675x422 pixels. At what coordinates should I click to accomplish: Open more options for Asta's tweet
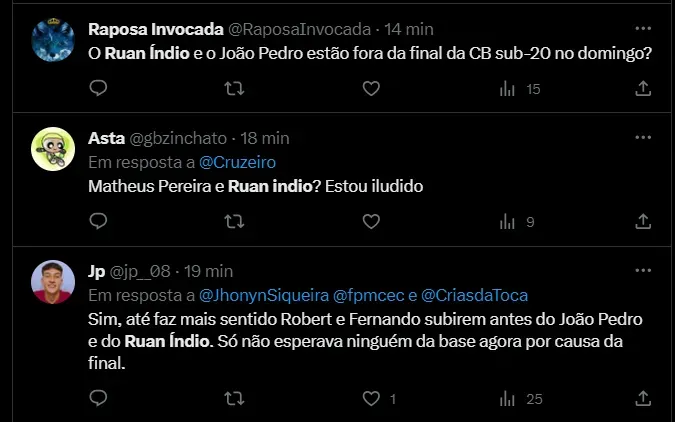pos(642,137)
